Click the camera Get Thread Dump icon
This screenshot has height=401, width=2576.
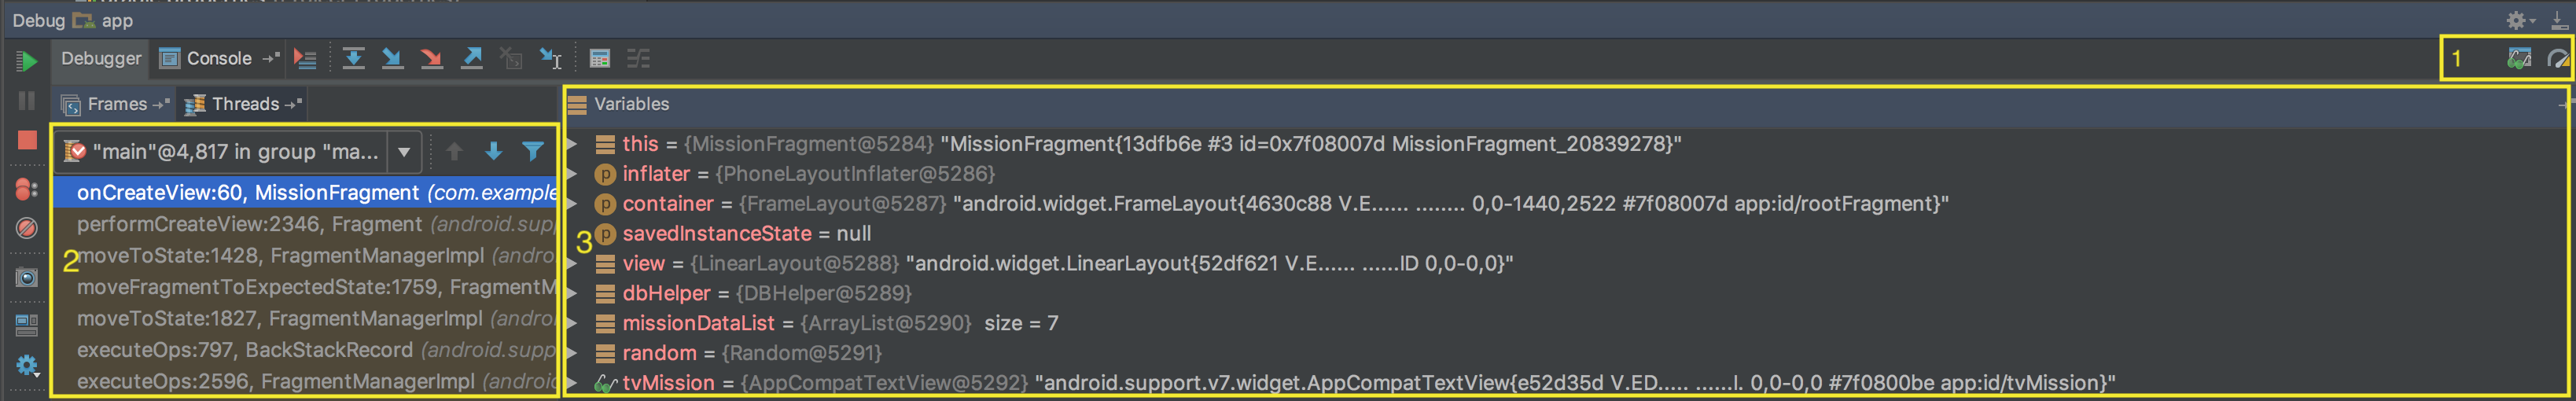(x=27, y=277)
